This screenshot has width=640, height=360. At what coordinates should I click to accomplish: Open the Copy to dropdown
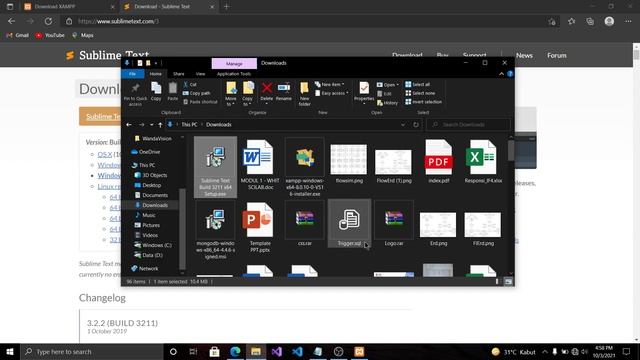click(247, 94)
